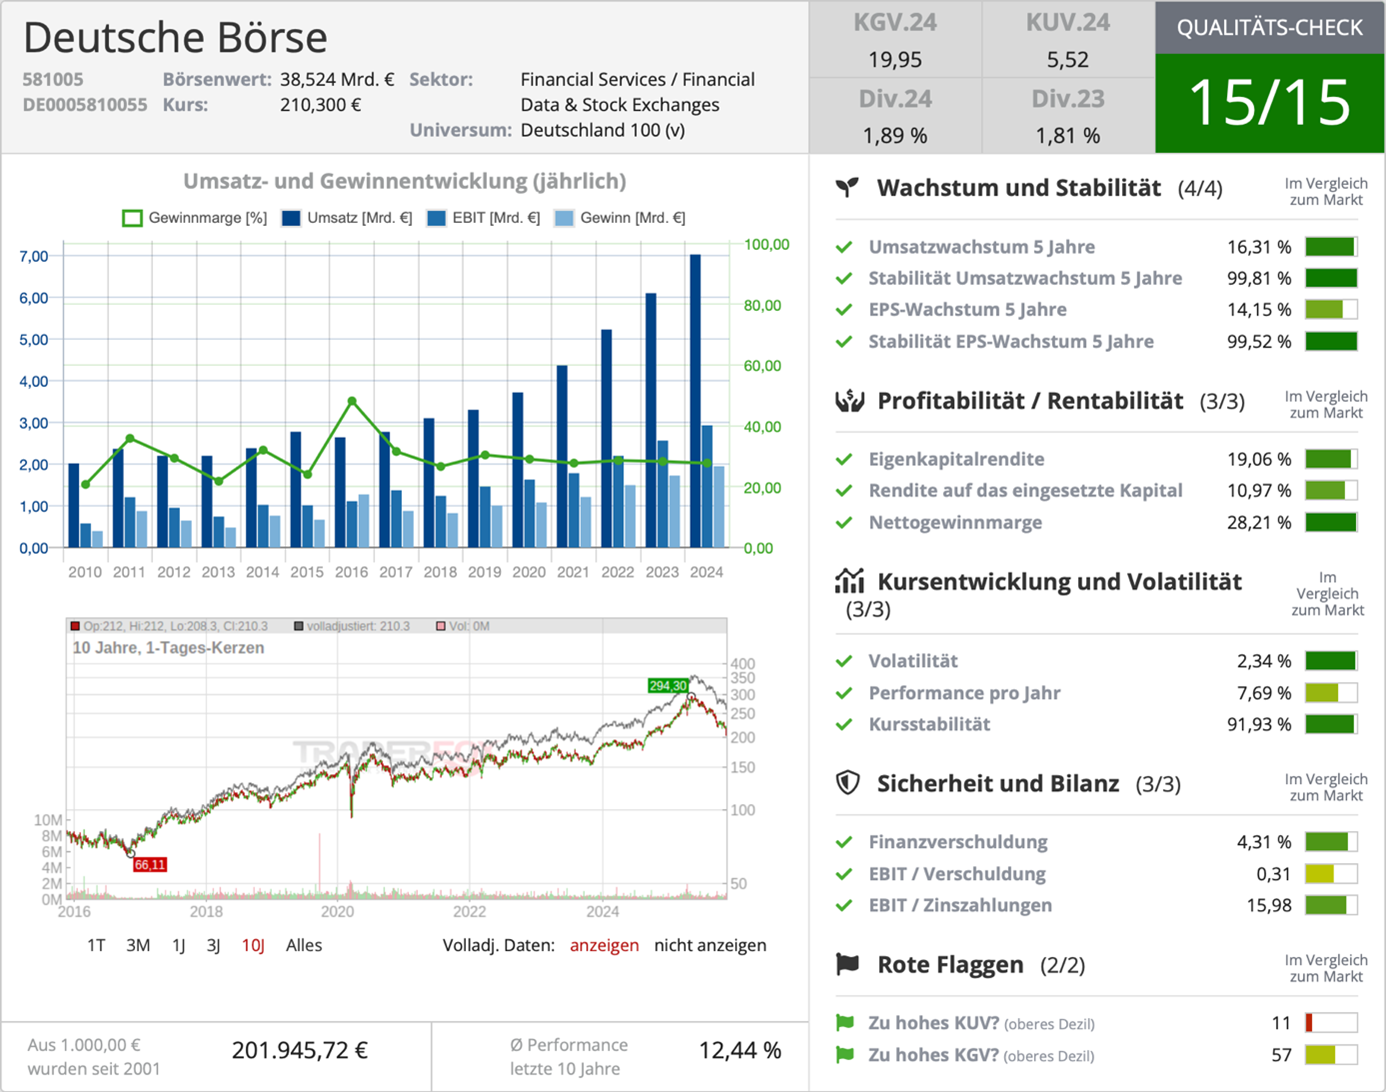Click anzeigen for volladjustierte Daten

pos(605,944)
